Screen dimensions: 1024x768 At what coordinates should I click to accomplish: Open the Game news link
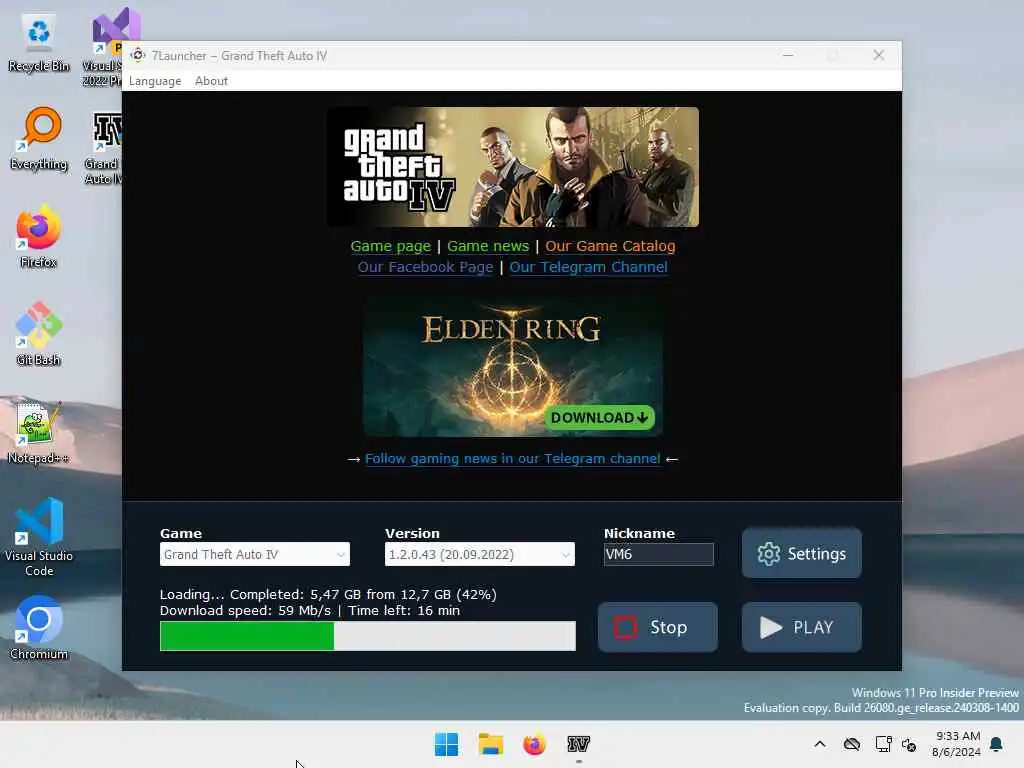point(488,246)
